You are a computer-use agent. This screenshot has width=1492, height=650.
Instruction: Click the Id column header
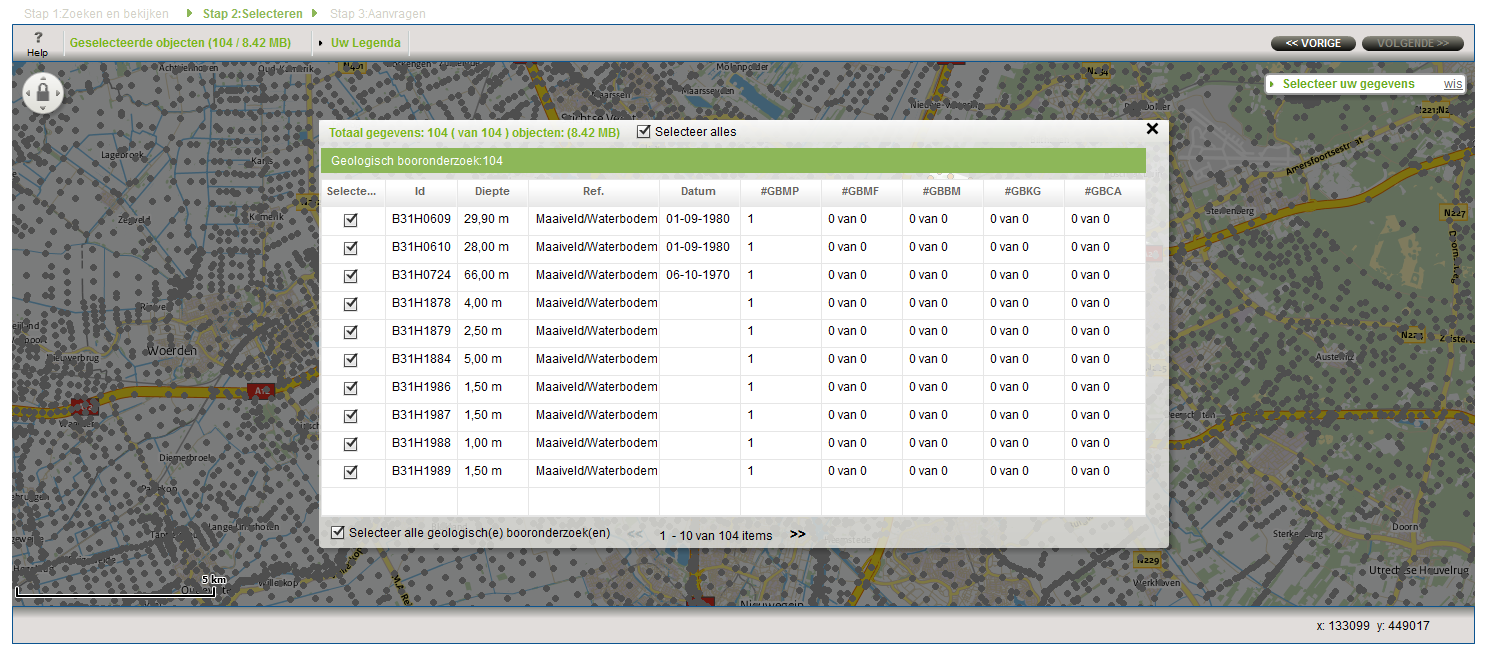[420, 192]
